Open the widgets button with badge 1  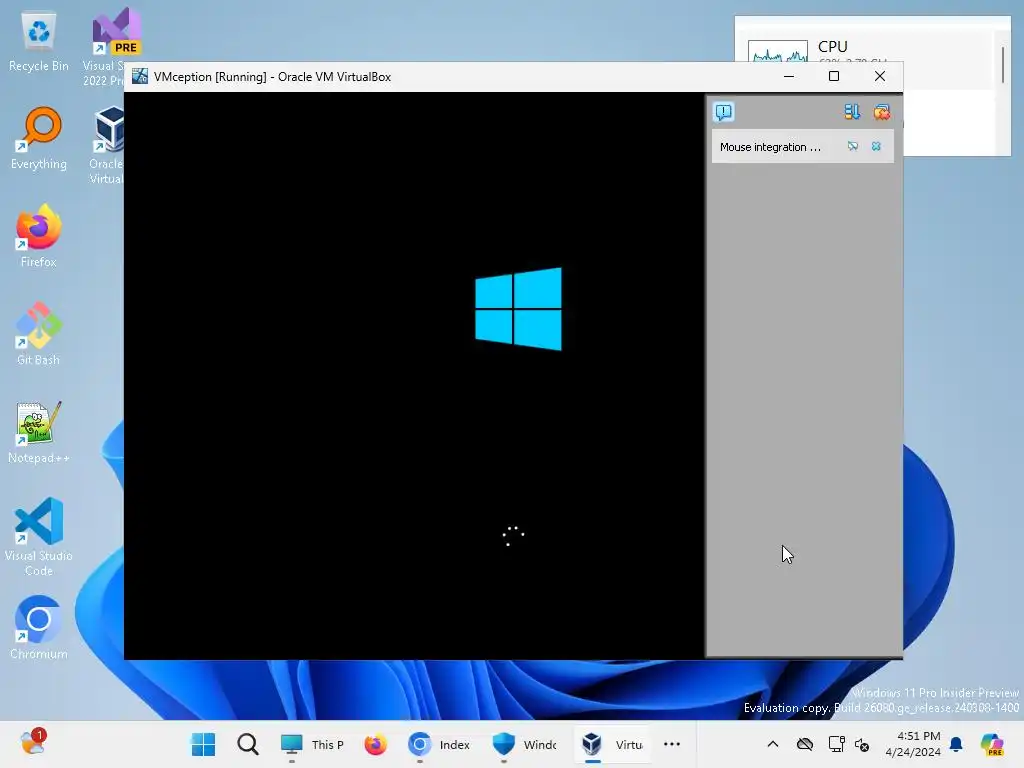click(33, 743)
